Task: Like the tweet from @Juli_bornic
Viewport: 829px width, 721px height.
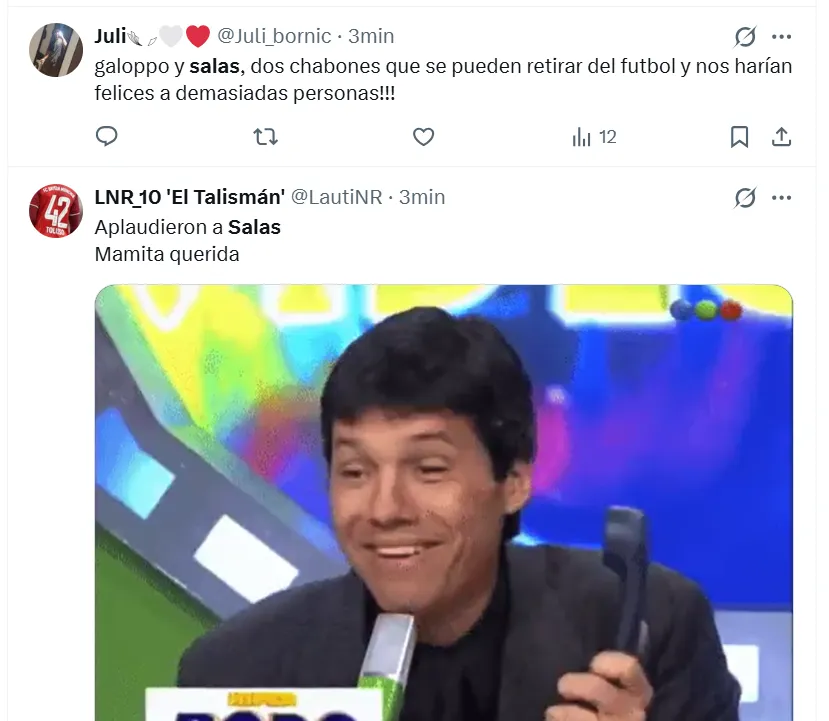Action: (423, 136)
